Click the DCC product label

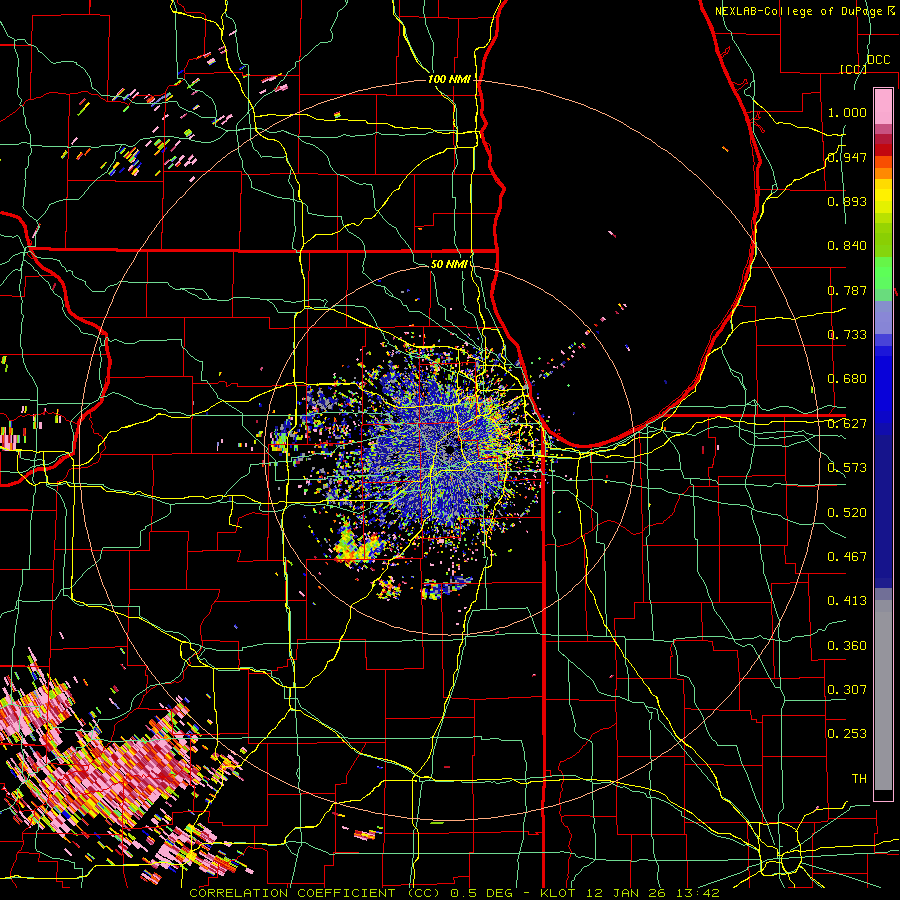click(878, 60)
